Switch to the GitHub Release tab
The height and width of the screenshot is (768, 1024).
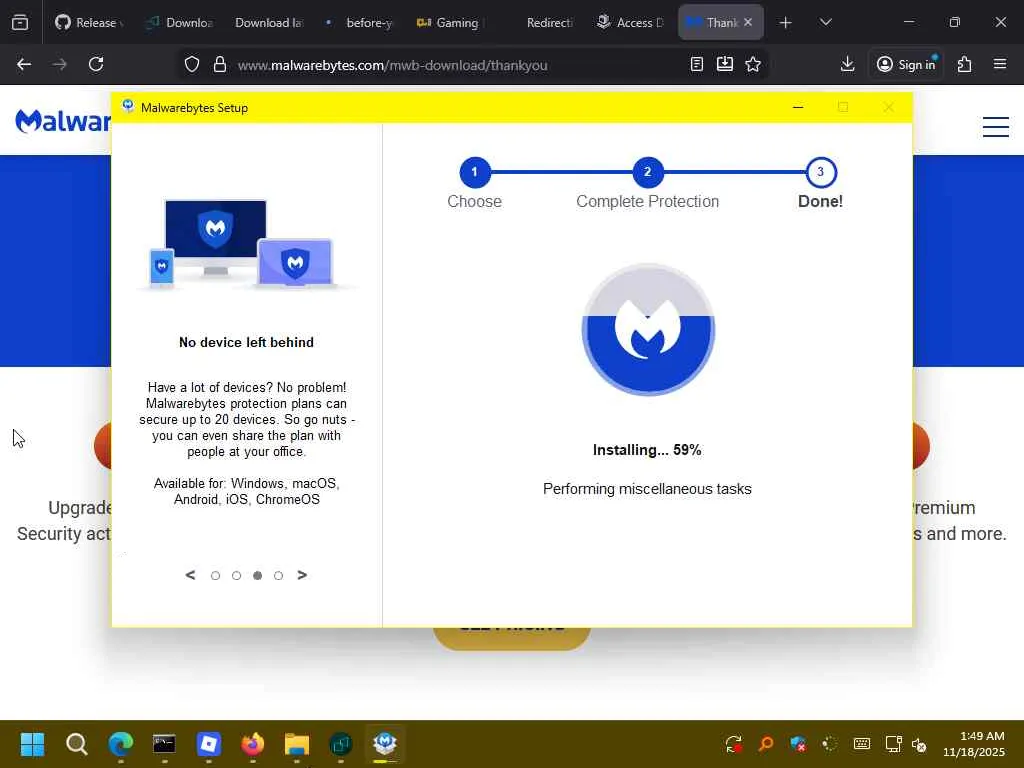(89, 23)
